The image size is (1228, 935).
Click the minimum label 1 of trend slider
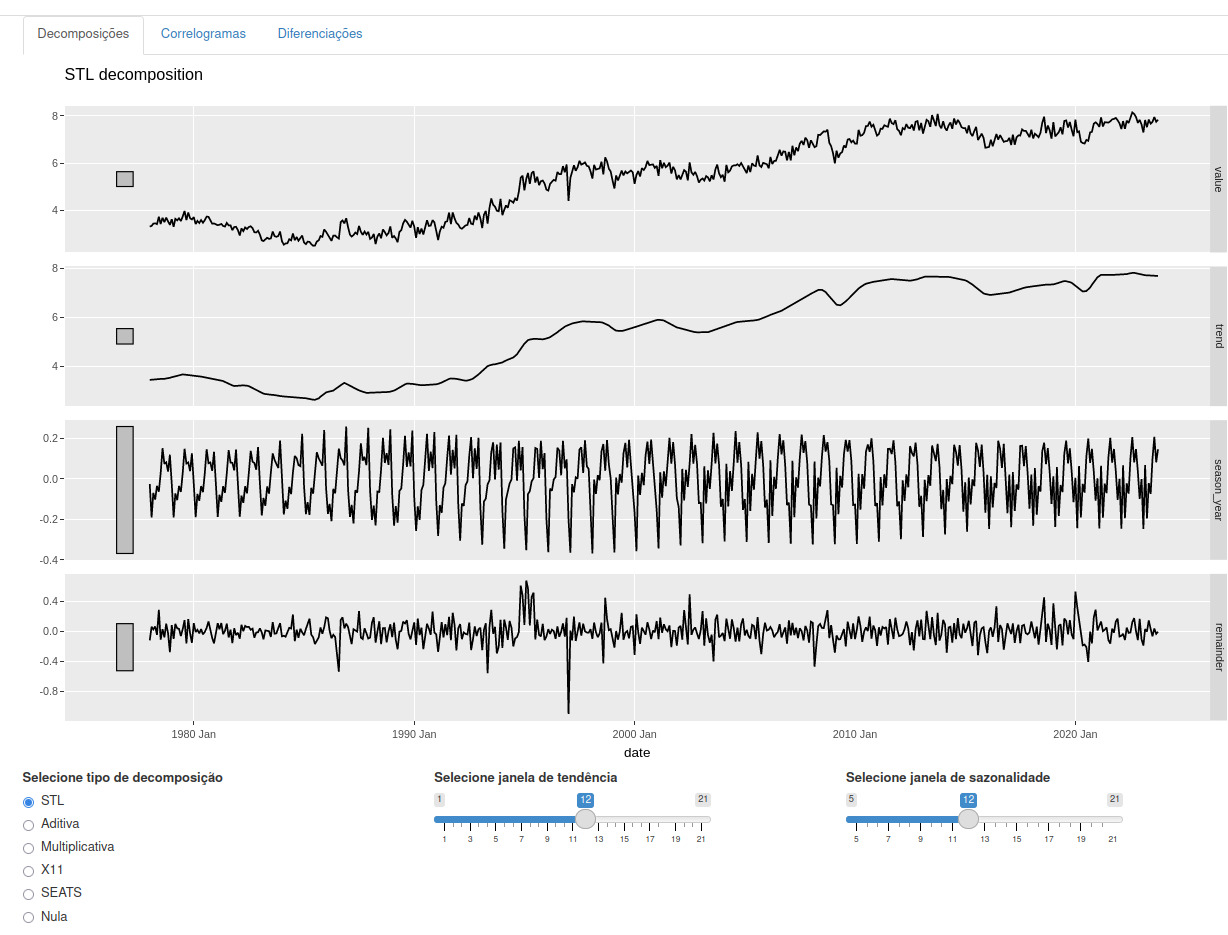click(439, 799)
